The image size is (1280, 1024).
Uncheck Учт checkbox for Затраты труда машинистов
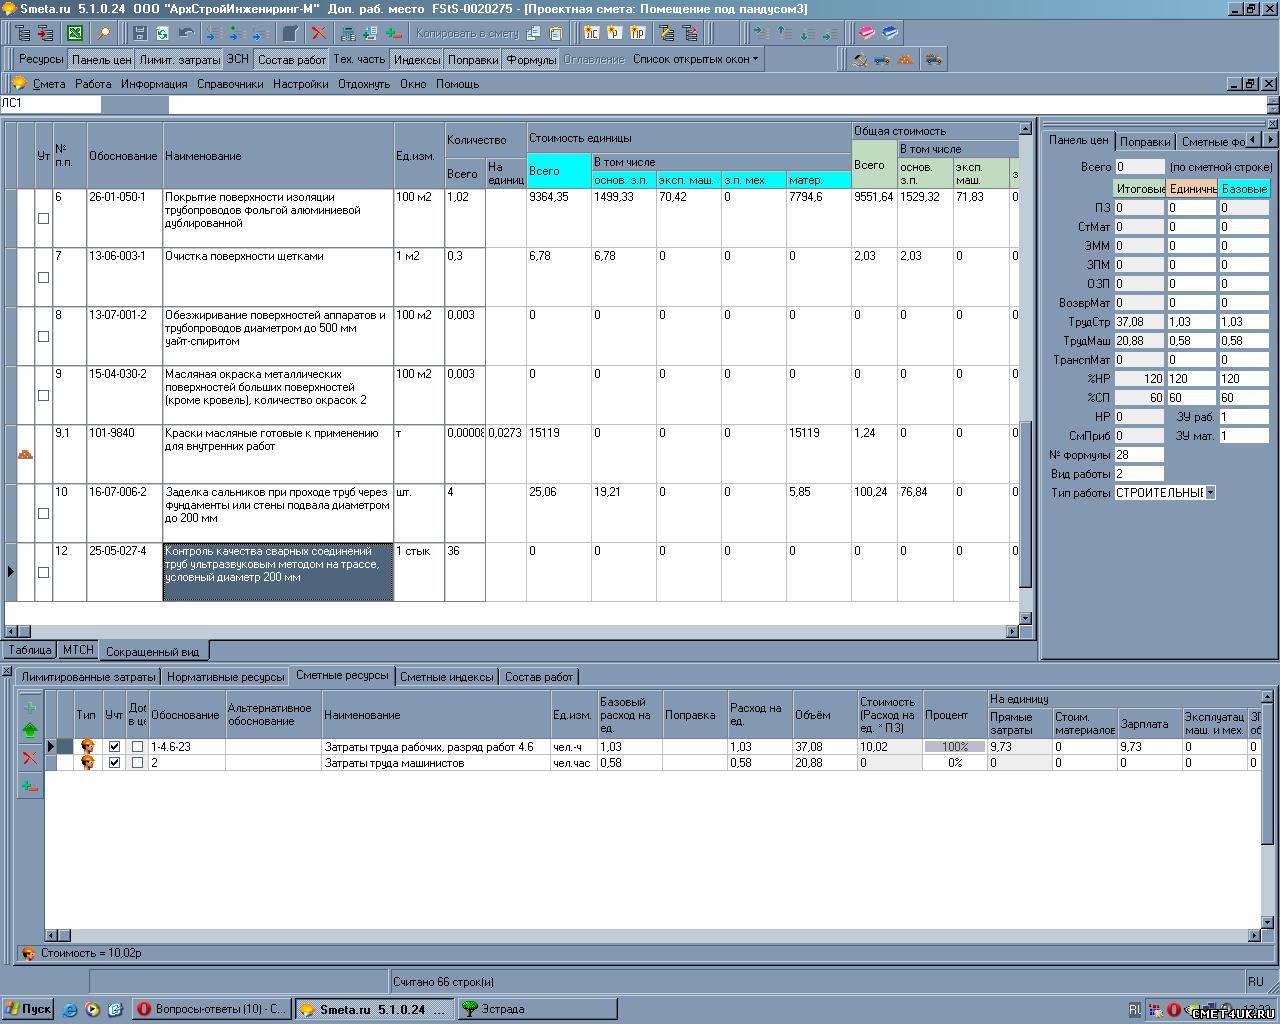114,762
